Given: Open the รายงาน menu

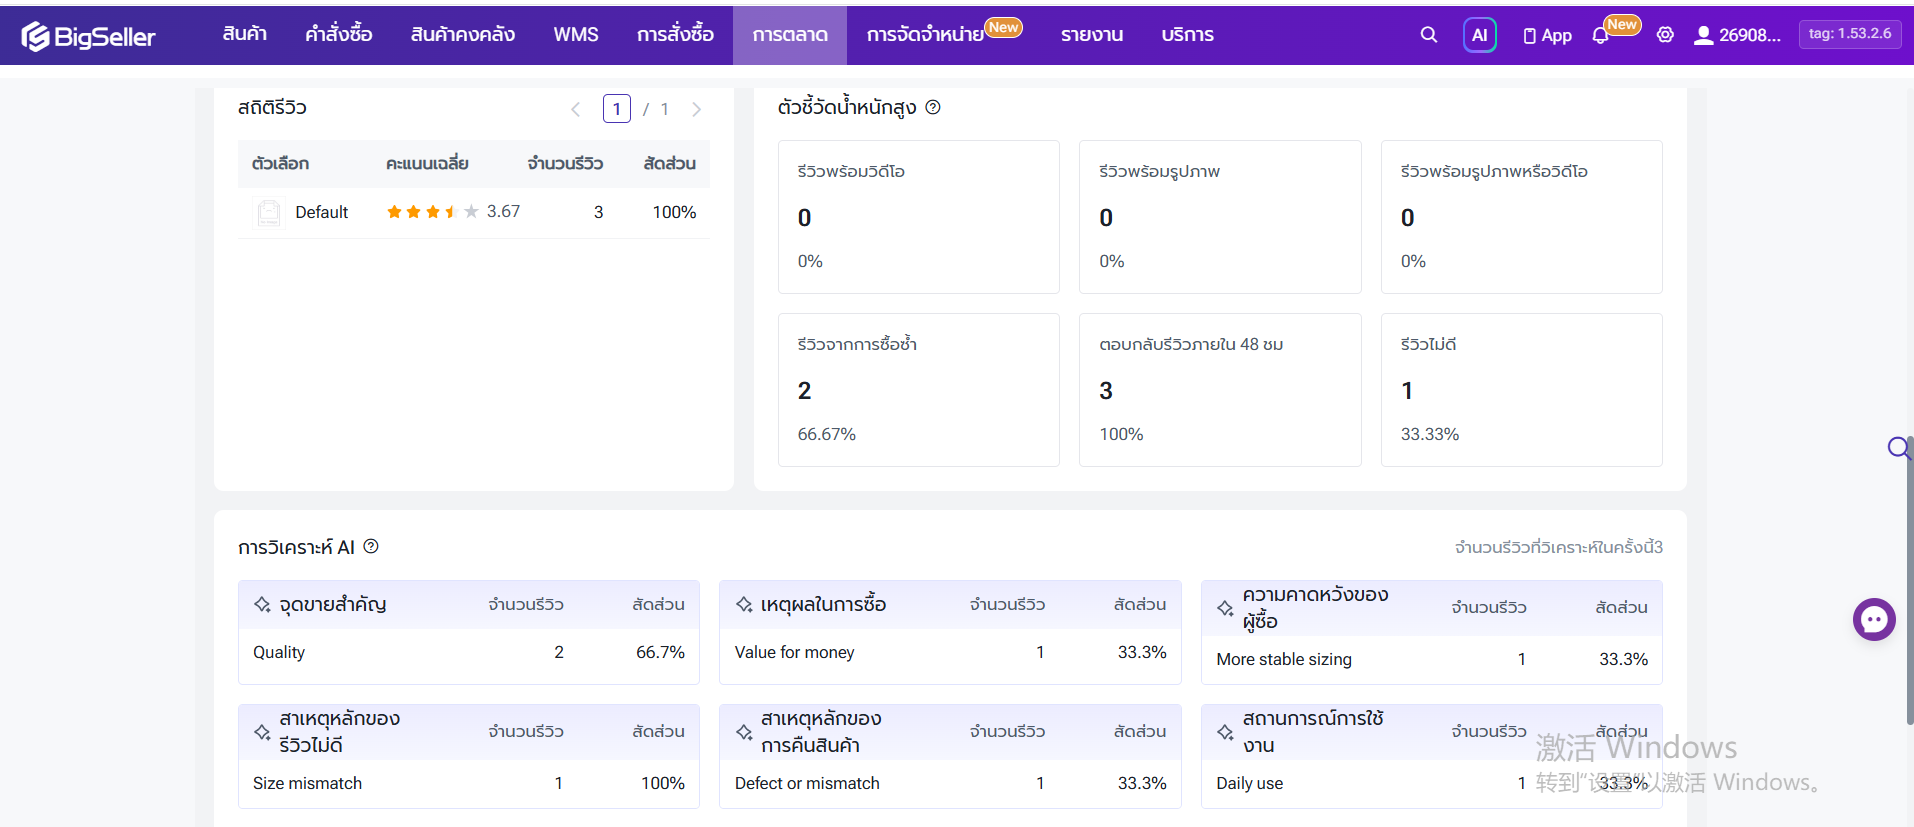Looking at the screenshot, I should (1092, 34).
